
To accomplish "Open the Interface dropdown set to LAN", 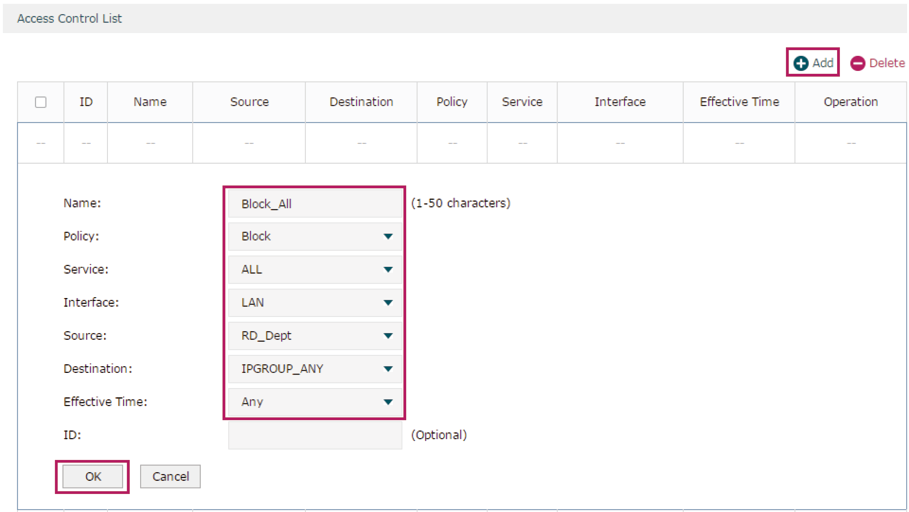I will tap(315, 303).
